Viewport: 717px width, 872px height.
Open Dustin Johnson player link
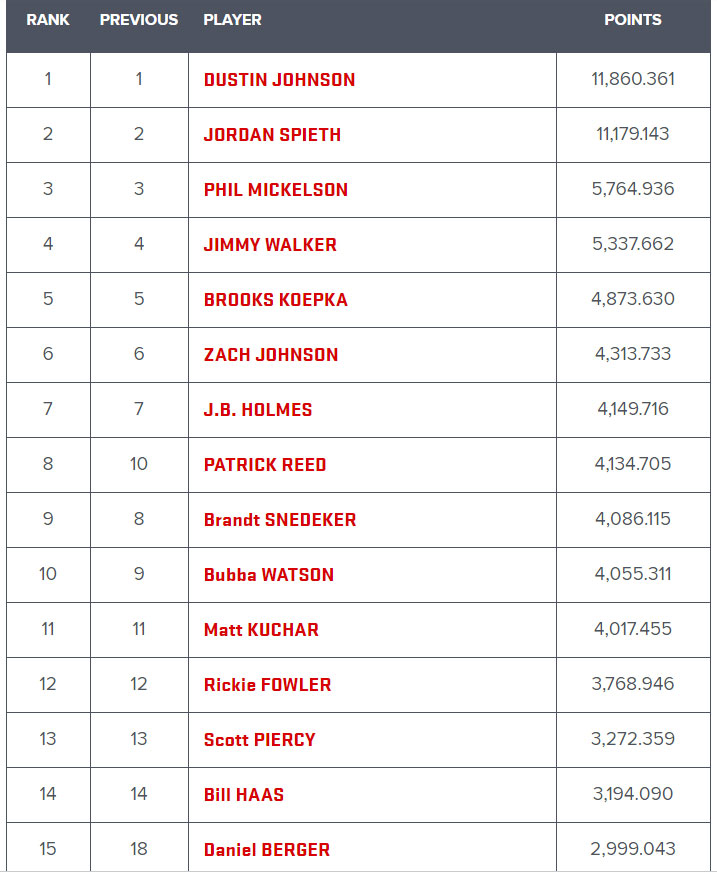click(x=279, y=80)
